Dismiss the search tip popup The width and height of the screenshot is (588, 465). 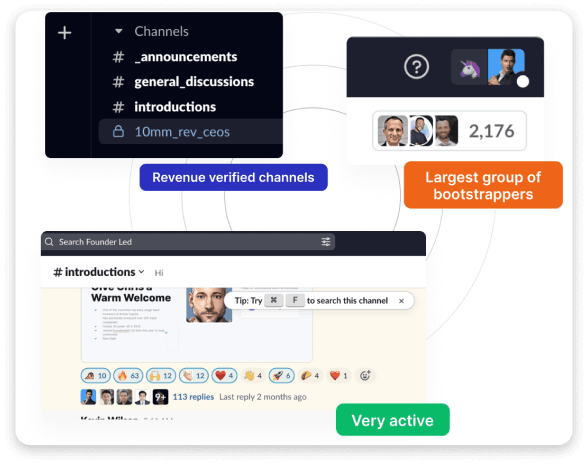(x=401, y=301)
